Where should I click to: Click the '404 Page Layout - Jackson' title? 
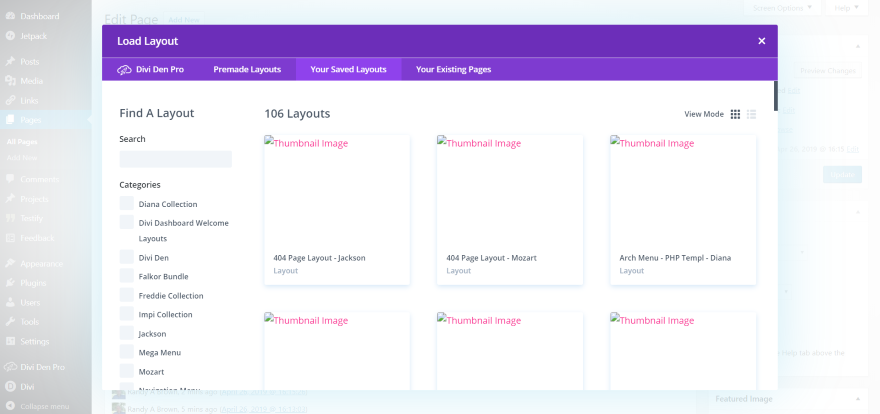[319, 258]
